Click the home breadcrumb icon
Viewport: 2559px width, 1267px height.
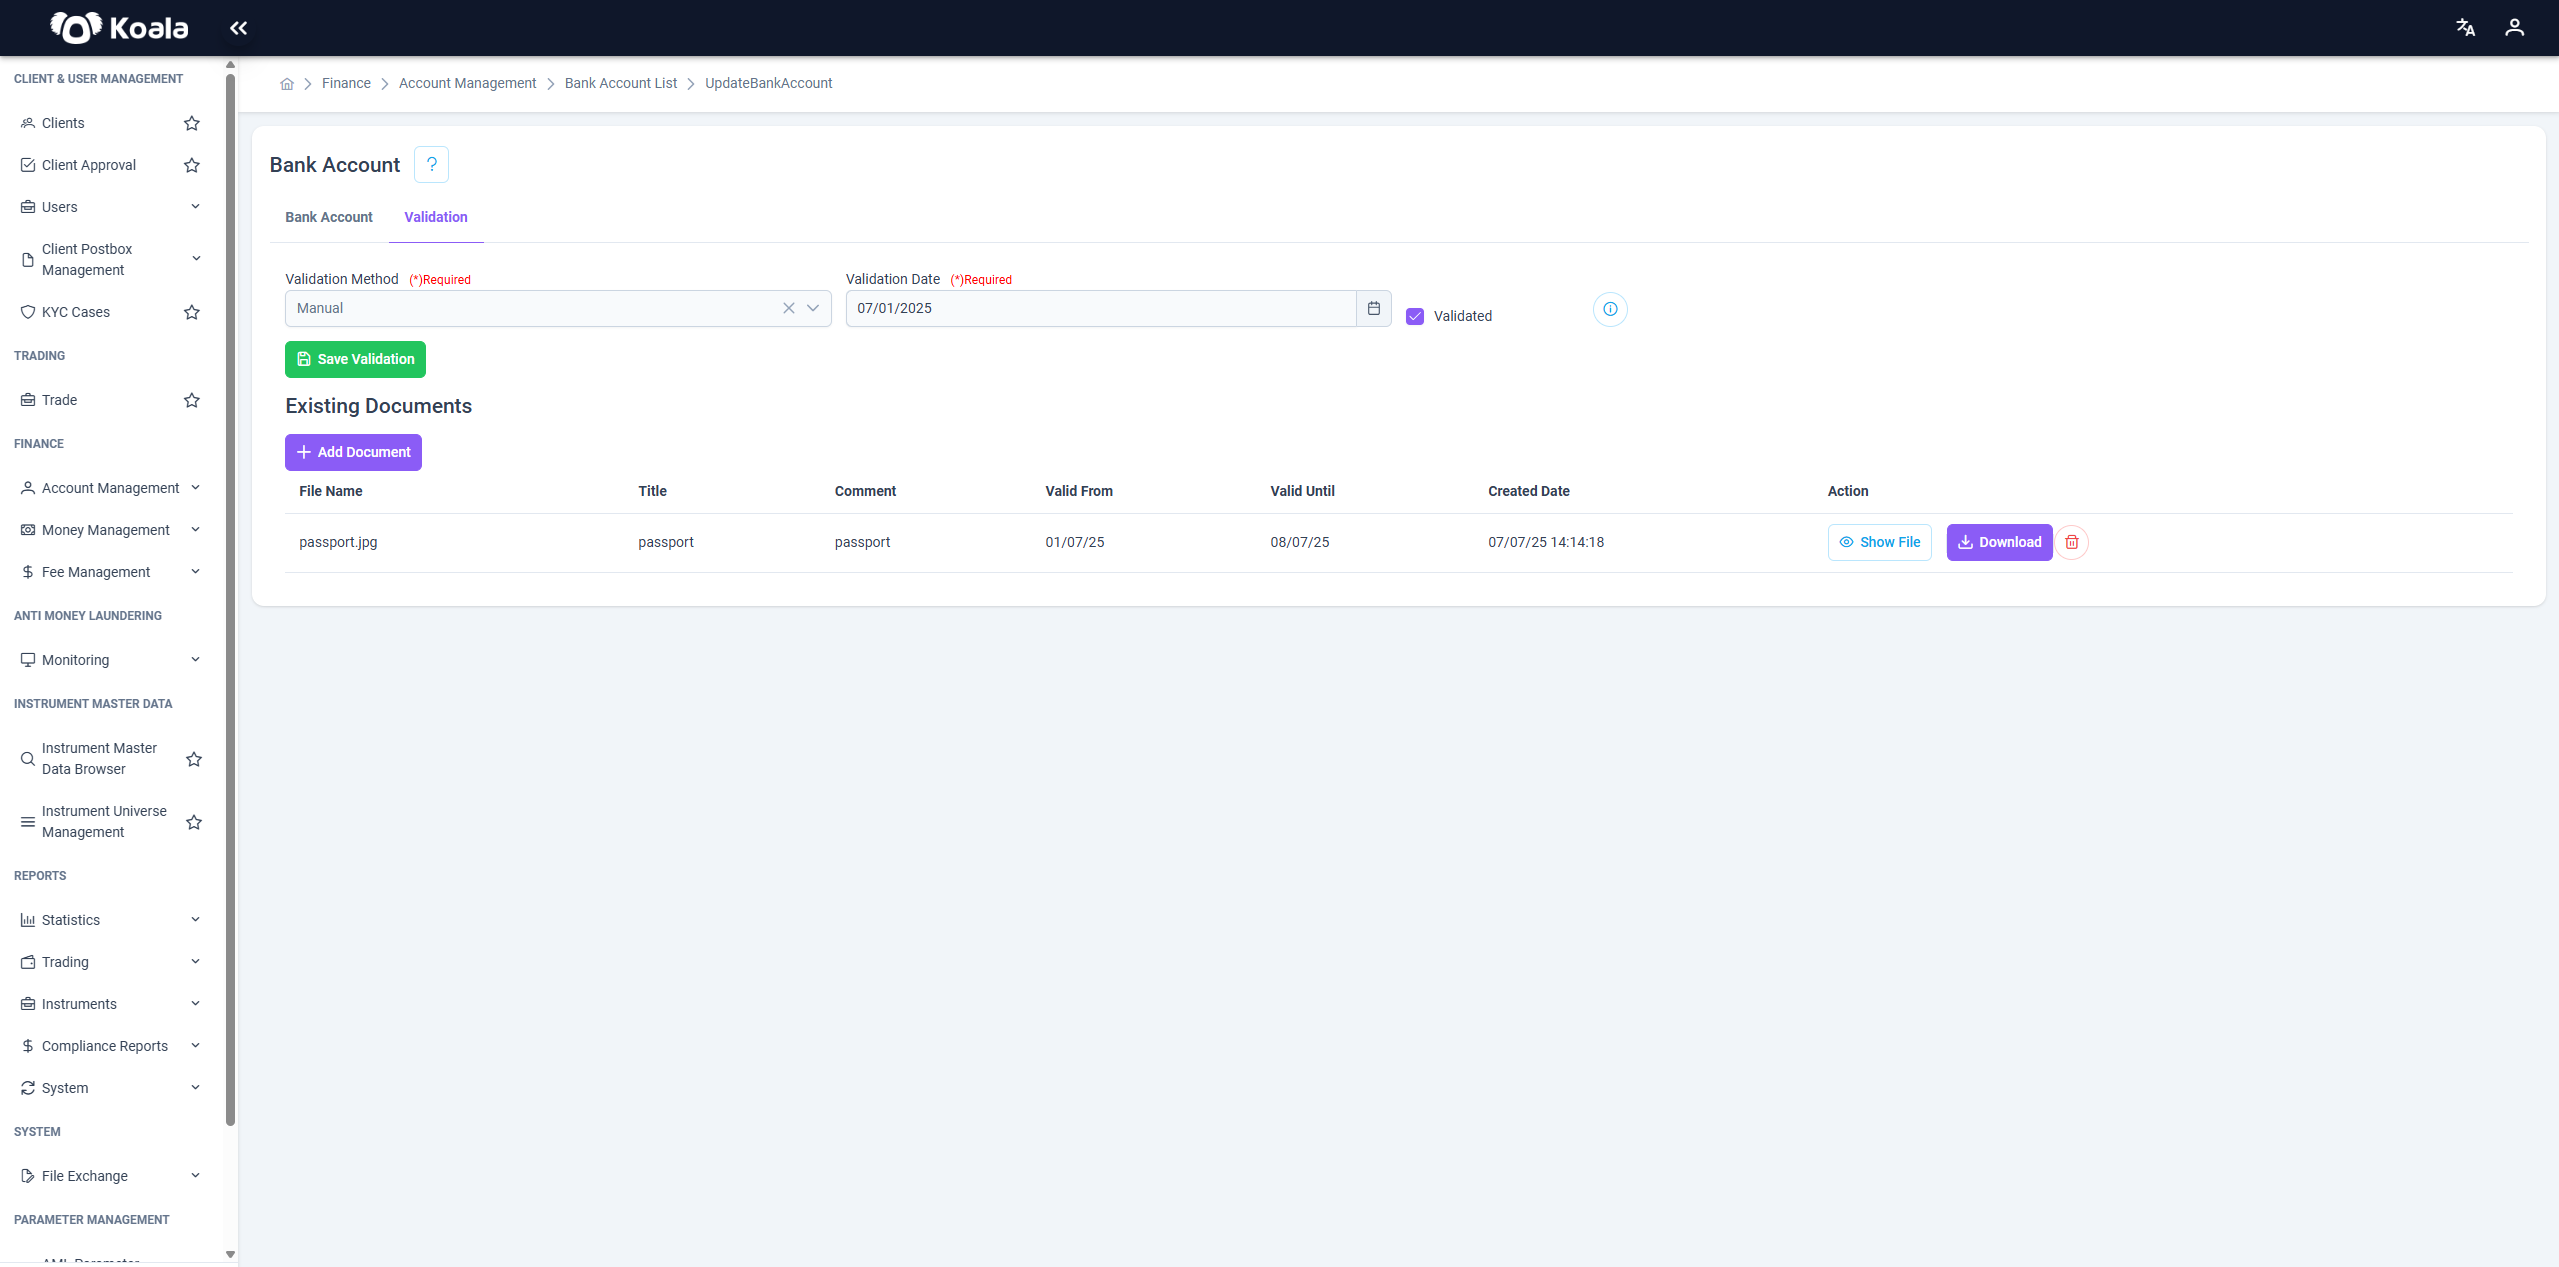coord(287,84)
